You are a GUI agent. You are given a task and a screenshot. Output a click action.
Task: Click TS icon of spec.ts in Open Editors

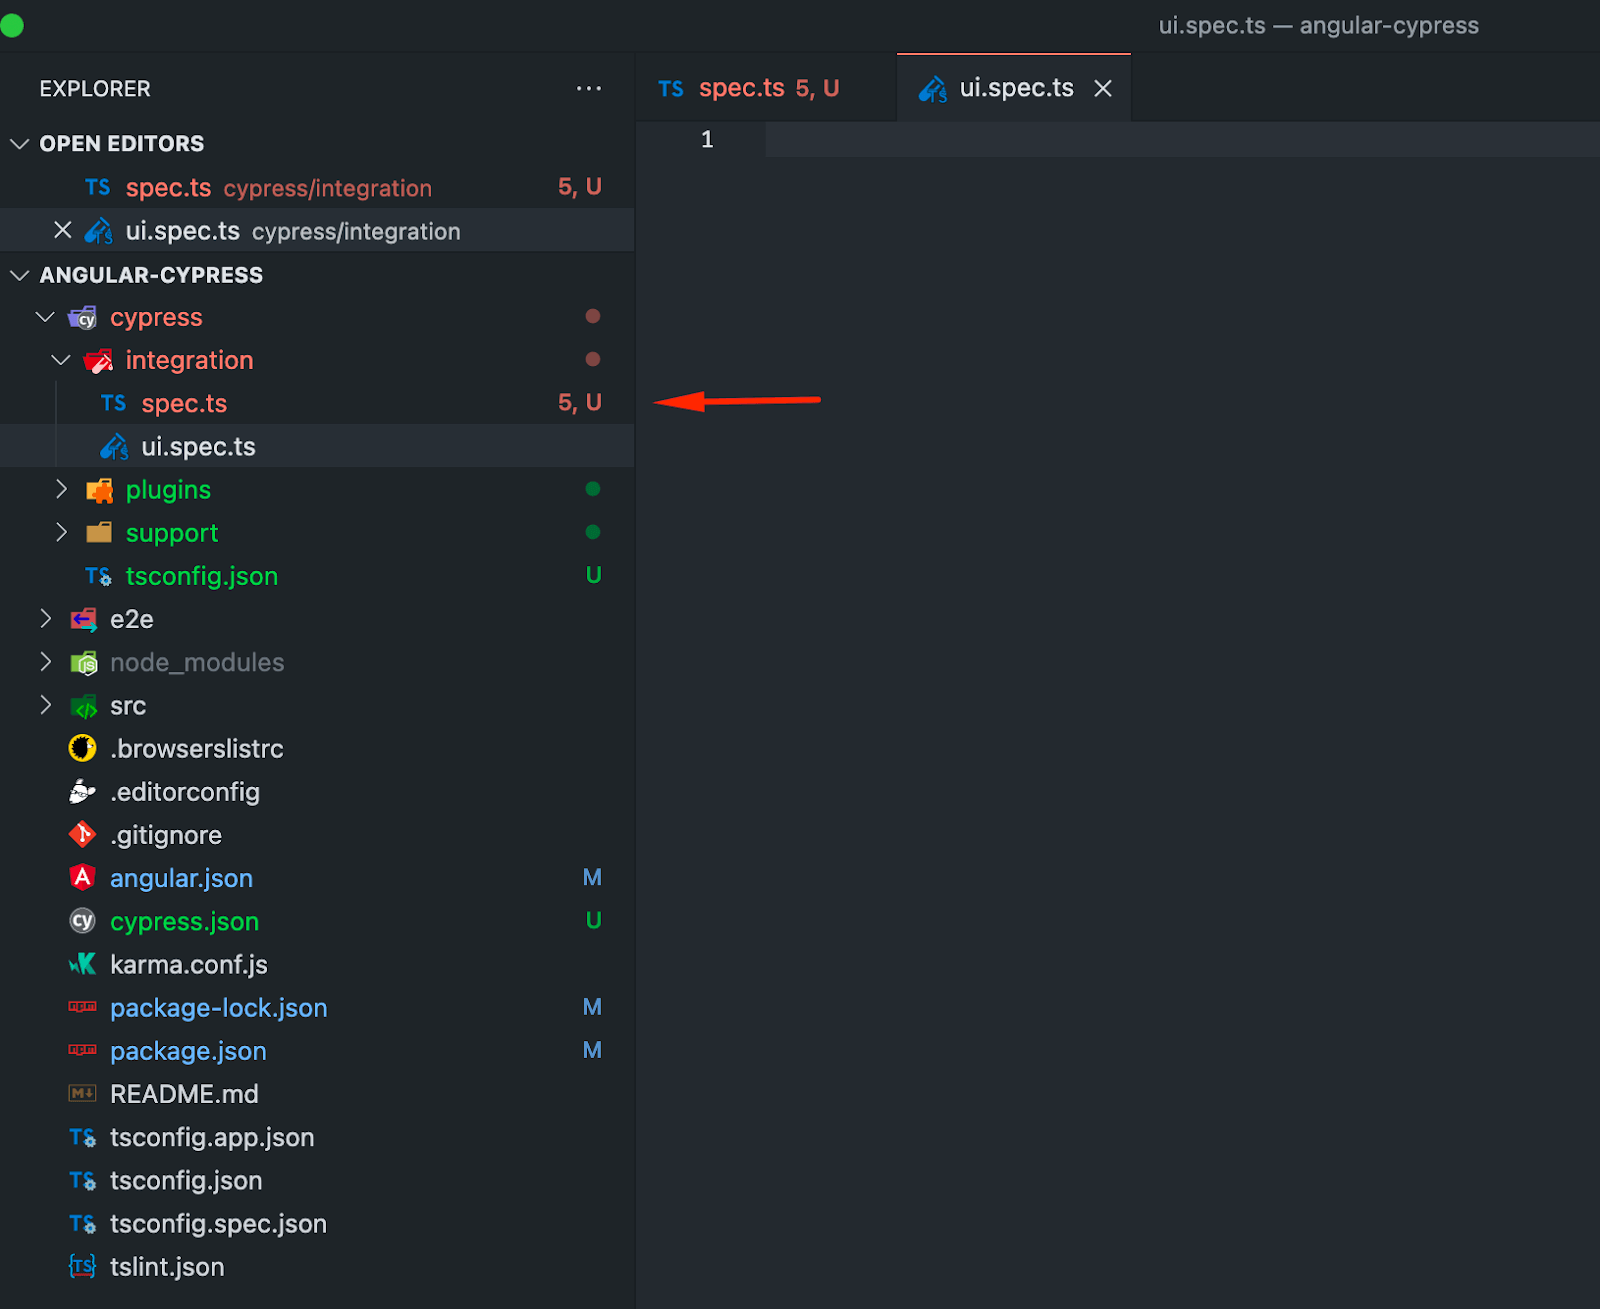98,187
